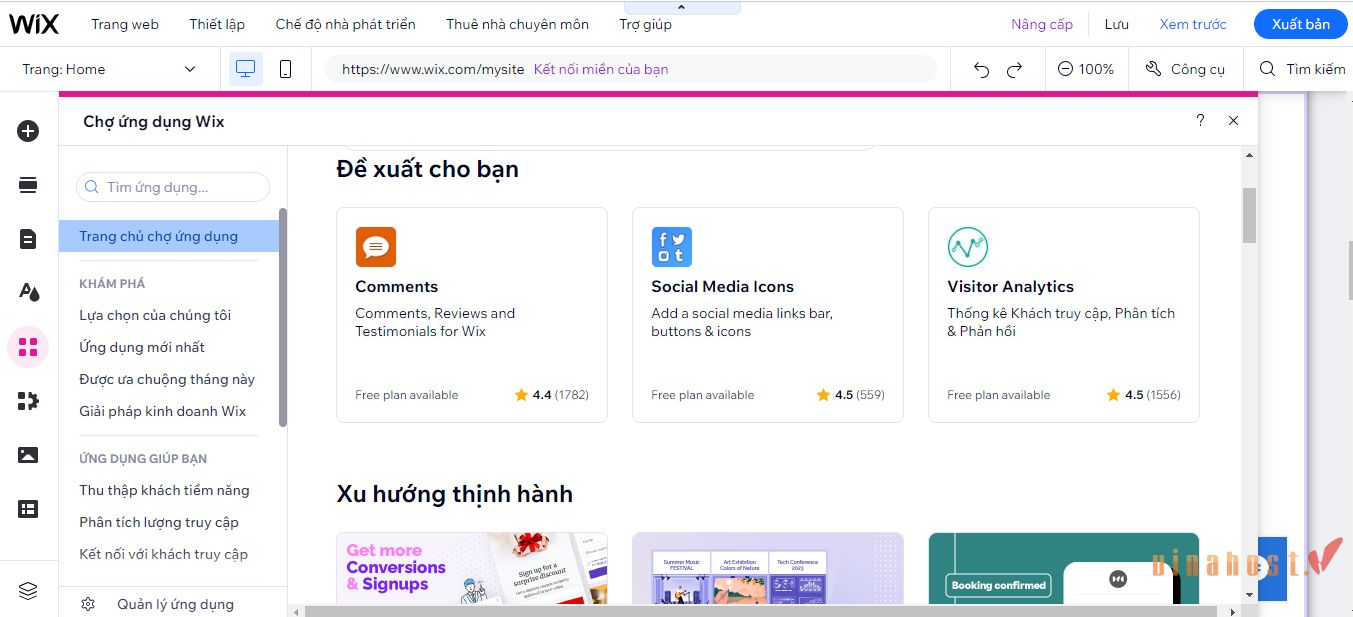
Task: Open the Social Media Icons app title
Action: tap(723, 286)
